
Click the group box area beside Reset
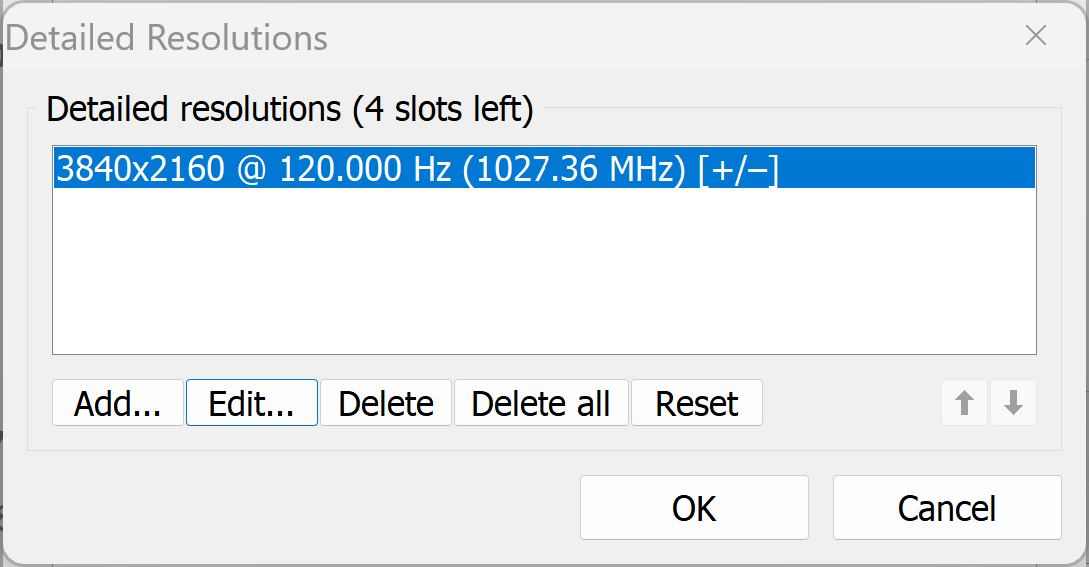click(851, 402)
